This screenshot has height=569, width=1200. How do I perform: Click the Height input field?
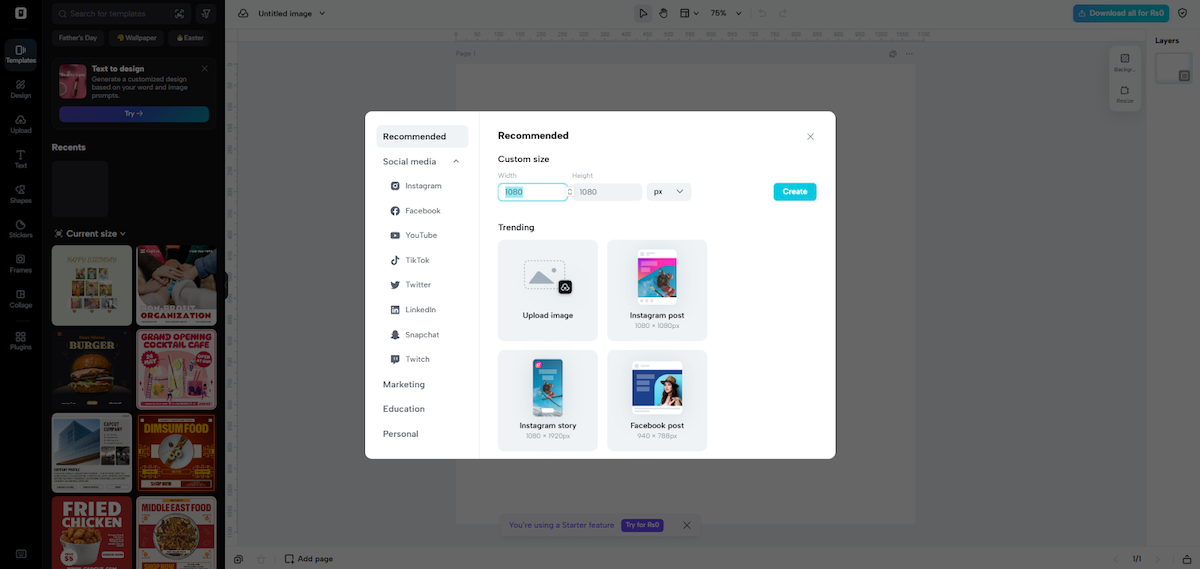coord(606,192)
